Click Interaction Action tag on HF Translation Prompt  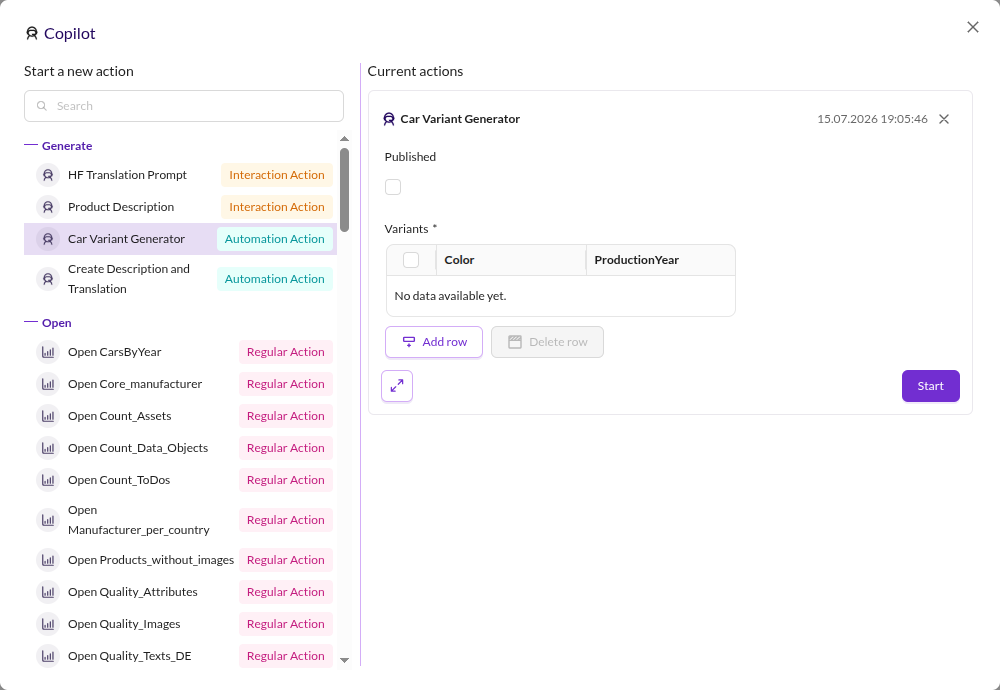(x=277, y=175)
